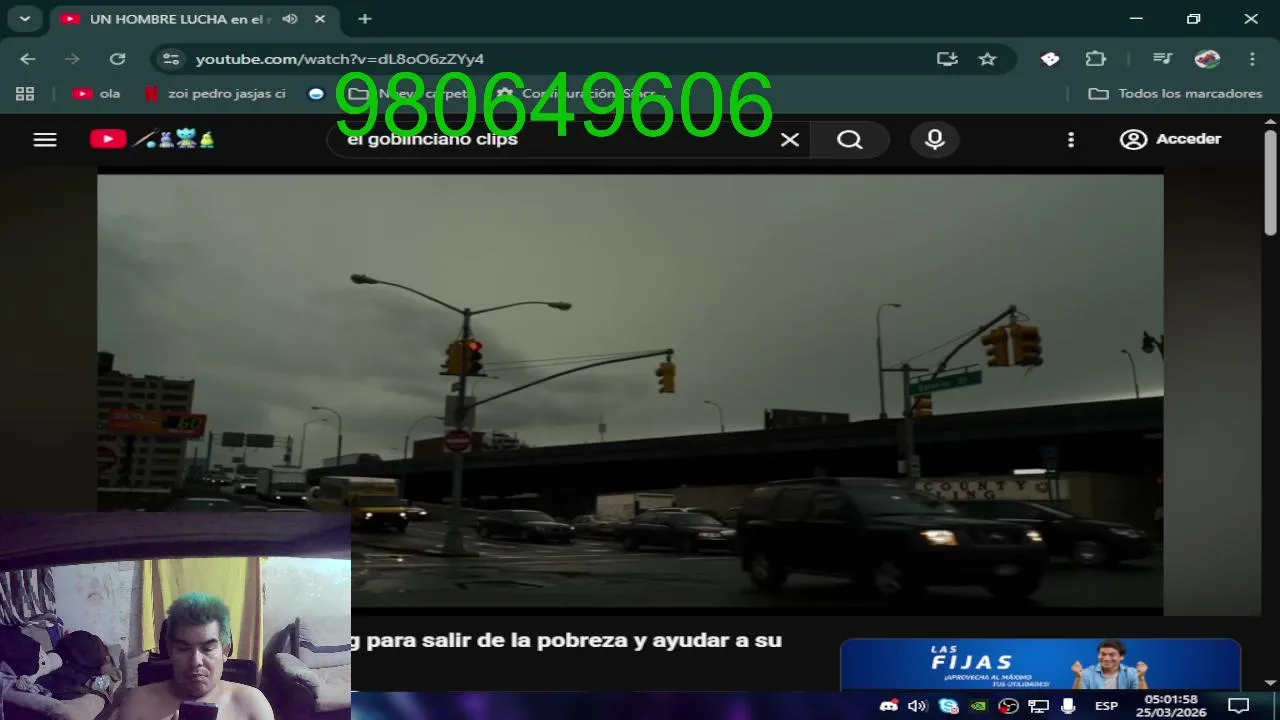Open the clock showing 05:01:58
1280x720 pixels.
1171,706
